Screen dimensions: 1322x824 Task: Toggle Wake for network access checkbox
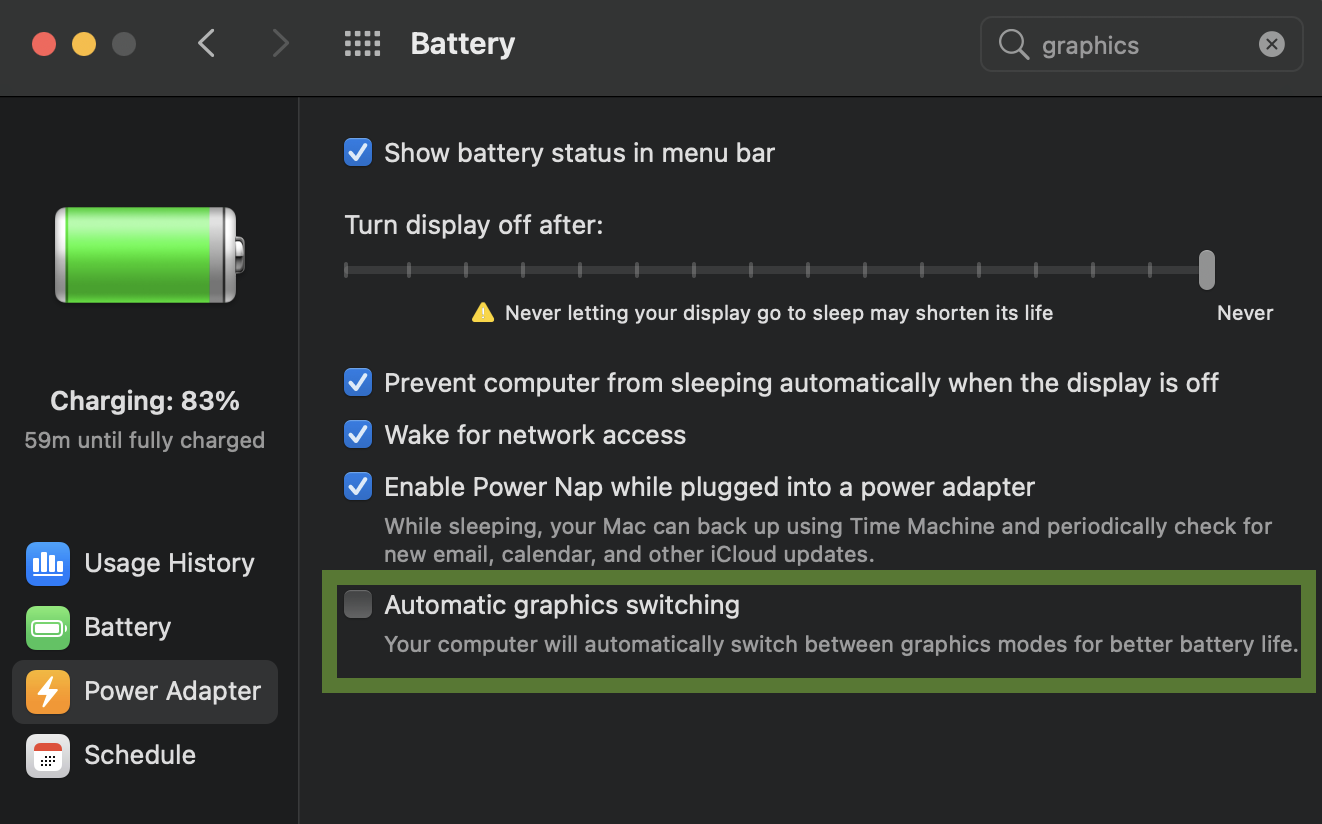pos(358,434)
